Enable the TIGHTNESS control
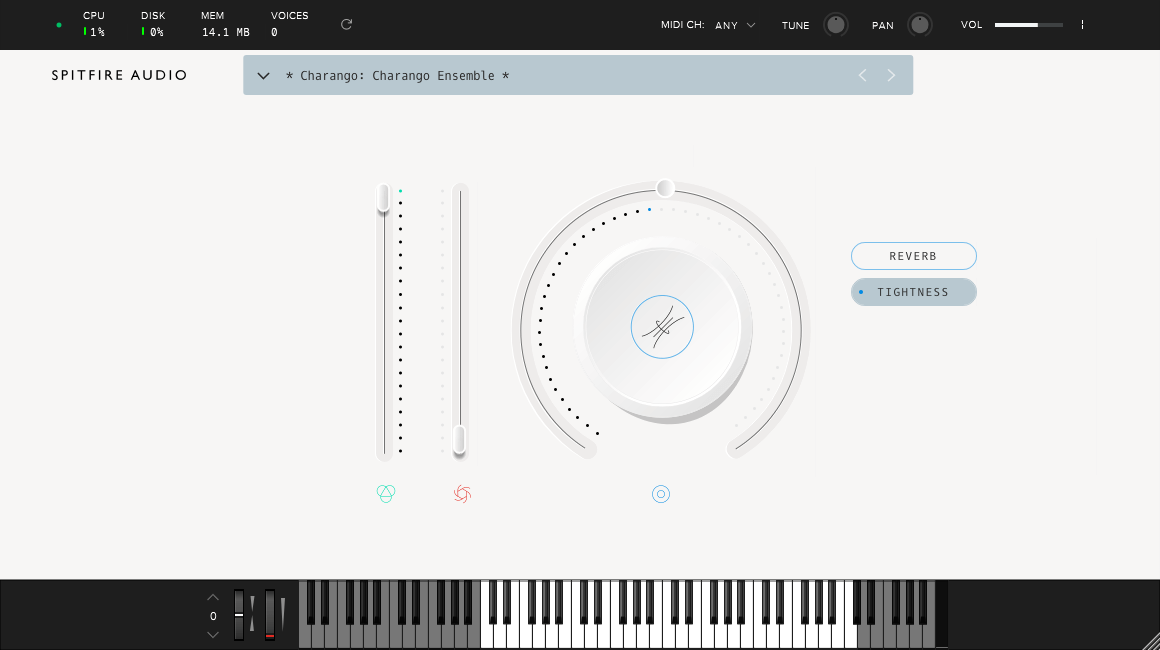 click(x=913, y=292)
